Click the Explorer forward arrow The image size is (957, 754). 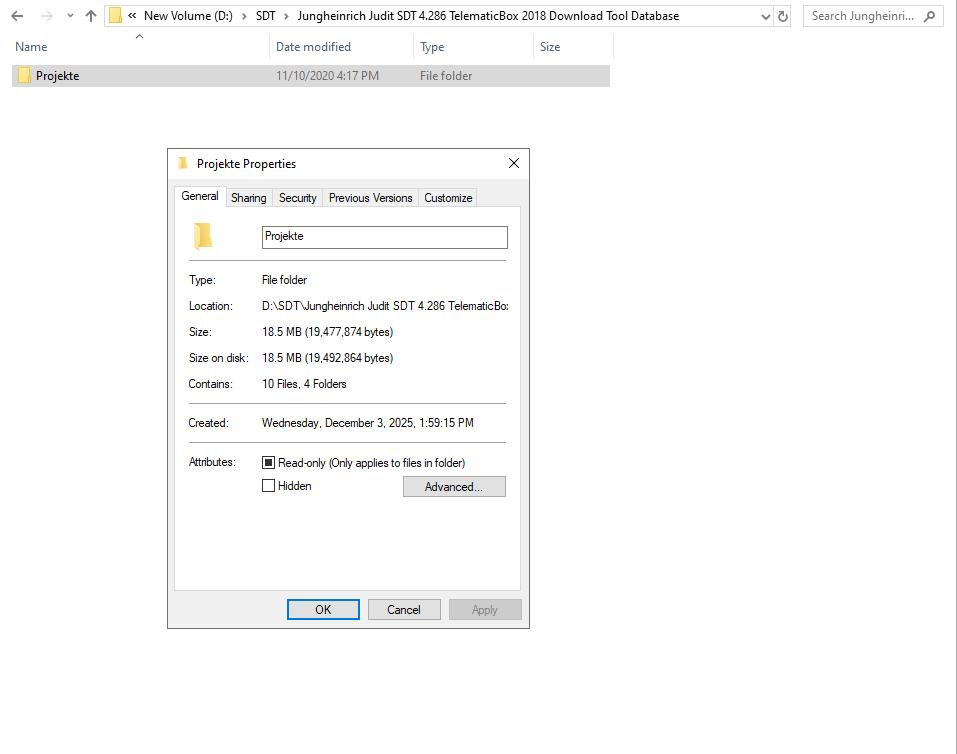tap(46, 16)
